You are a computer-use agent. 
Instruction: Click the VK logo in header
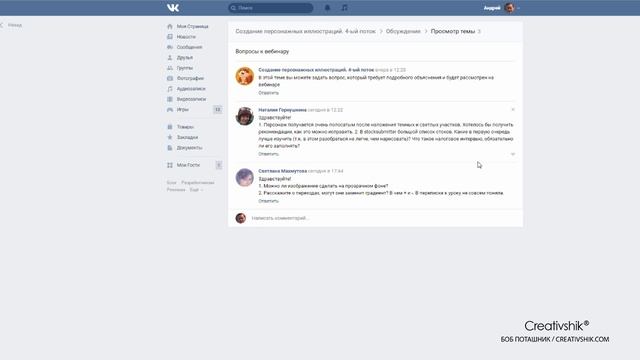click(x=173, y=8)
